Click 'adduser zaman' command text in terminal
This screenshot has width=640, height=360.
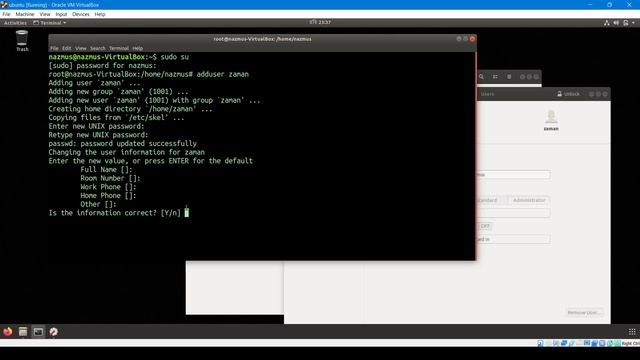click(222, 74)
